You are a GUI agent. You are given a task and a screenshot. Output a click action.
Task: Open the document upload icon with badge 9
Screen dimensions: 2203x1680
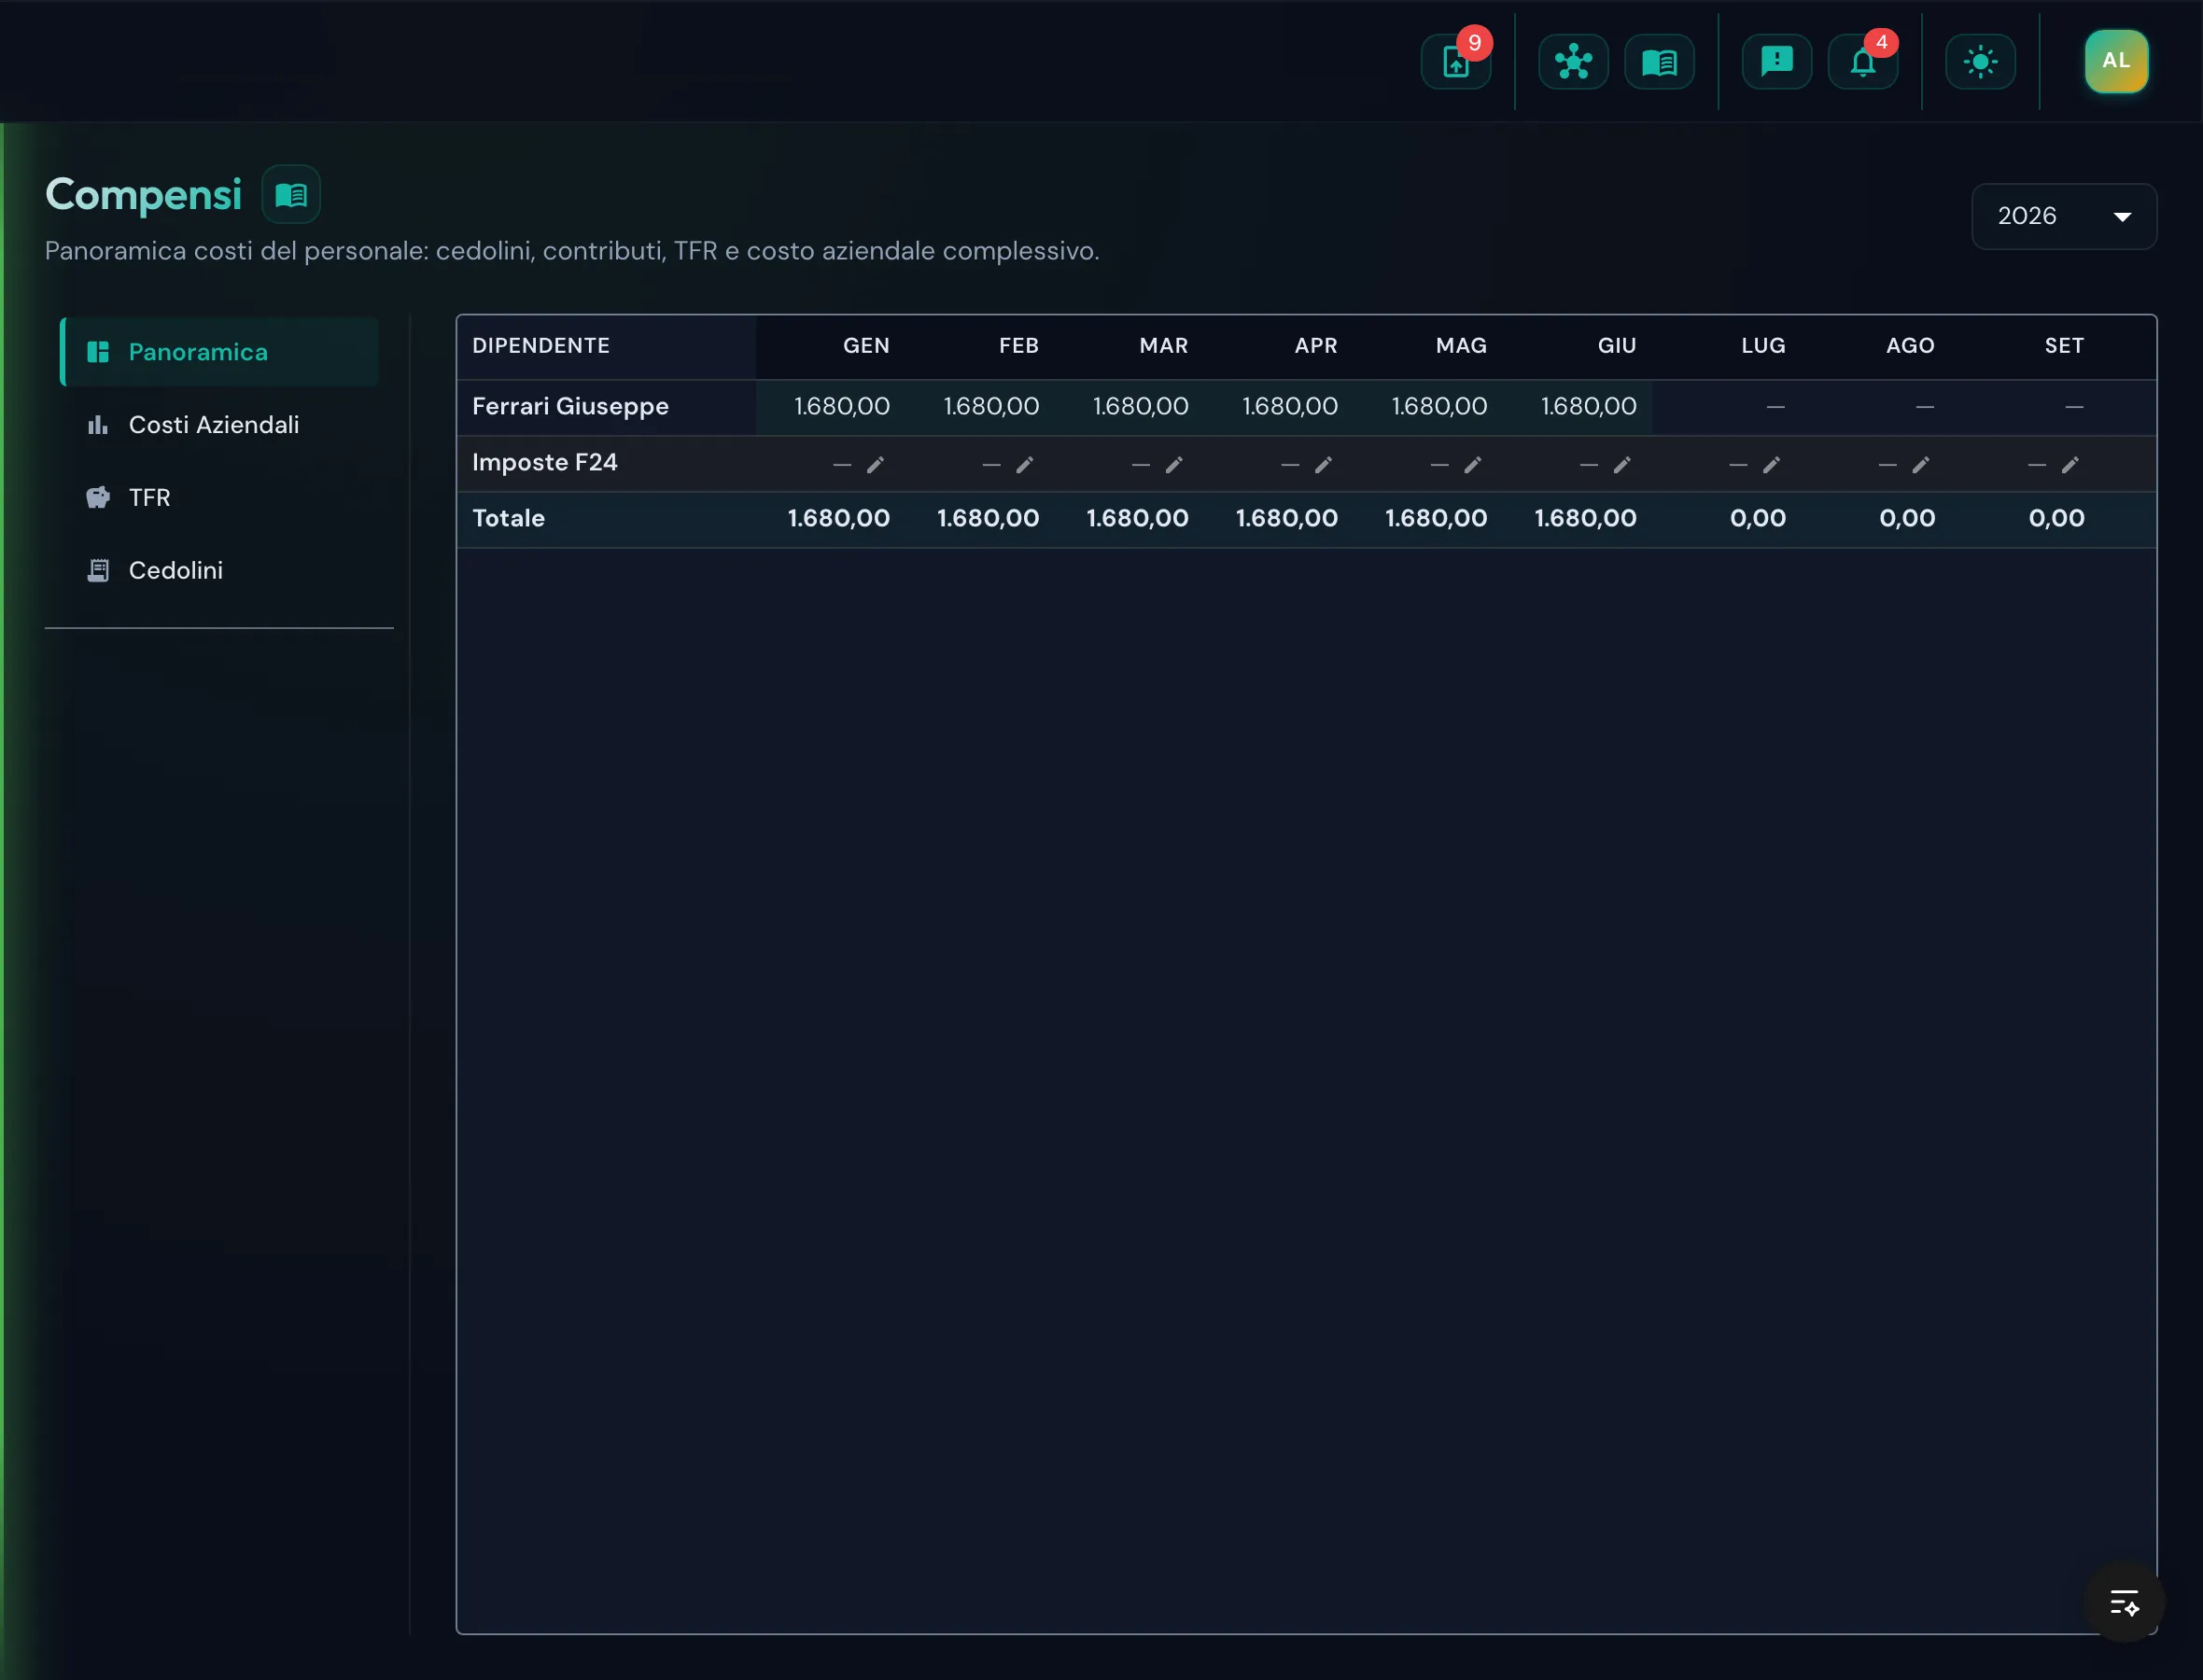coord(1456,62)
